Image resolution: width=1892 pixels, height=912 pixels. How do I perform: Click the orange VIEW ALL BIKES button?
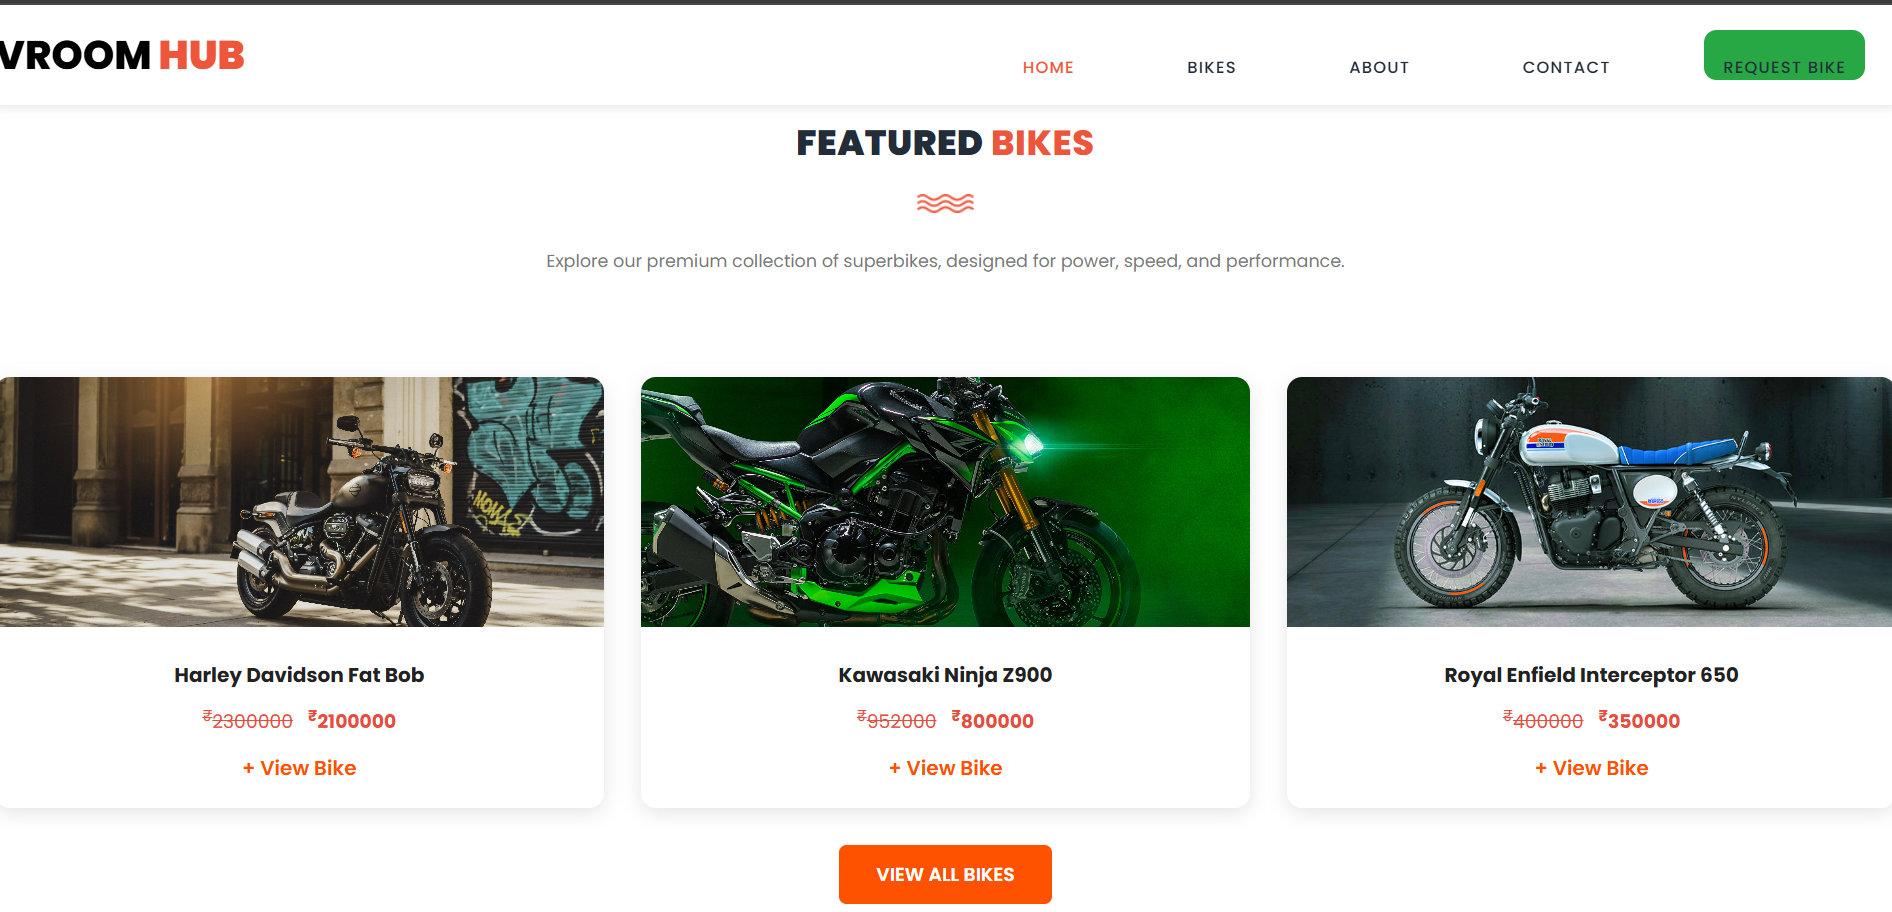(x=945, y=874)
